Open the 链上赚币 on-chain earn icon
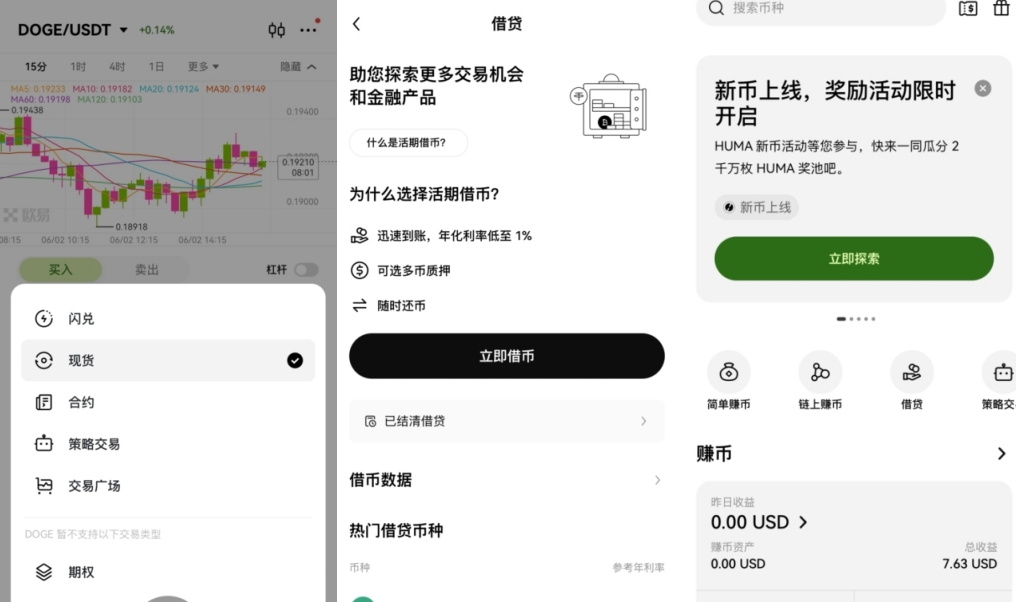The height and width of the screenshot is (602, 1016). (x=820, y=372)
